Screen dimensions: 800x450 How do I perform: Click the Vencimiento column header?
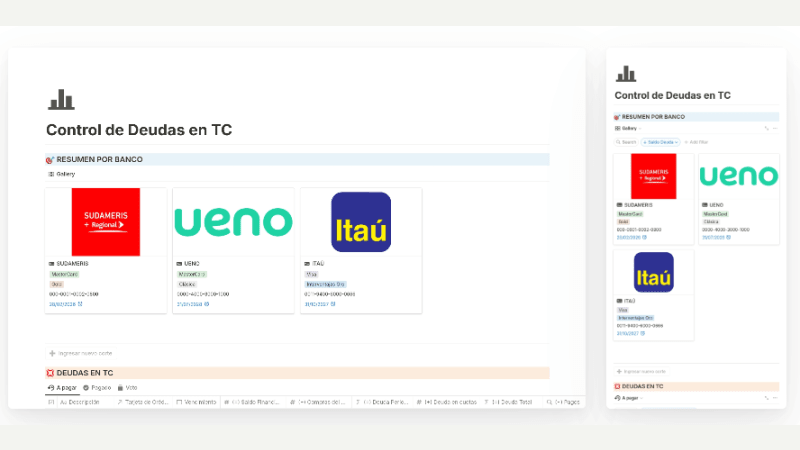point(196,403)
